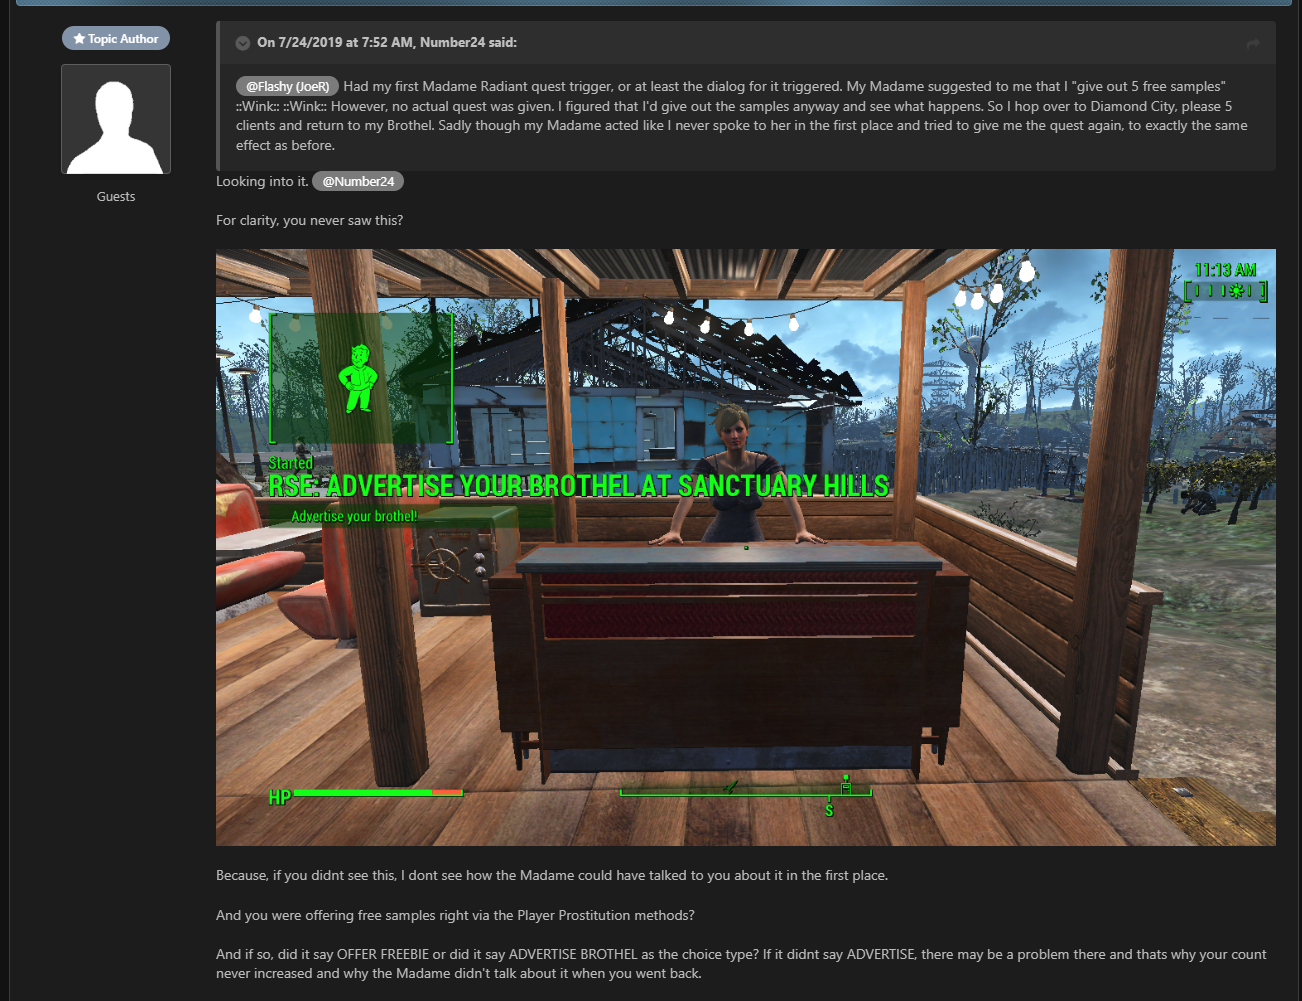1302x1001 pixels.
Task: Click the 'Started' label above the quest title
Action: point(291,463)
